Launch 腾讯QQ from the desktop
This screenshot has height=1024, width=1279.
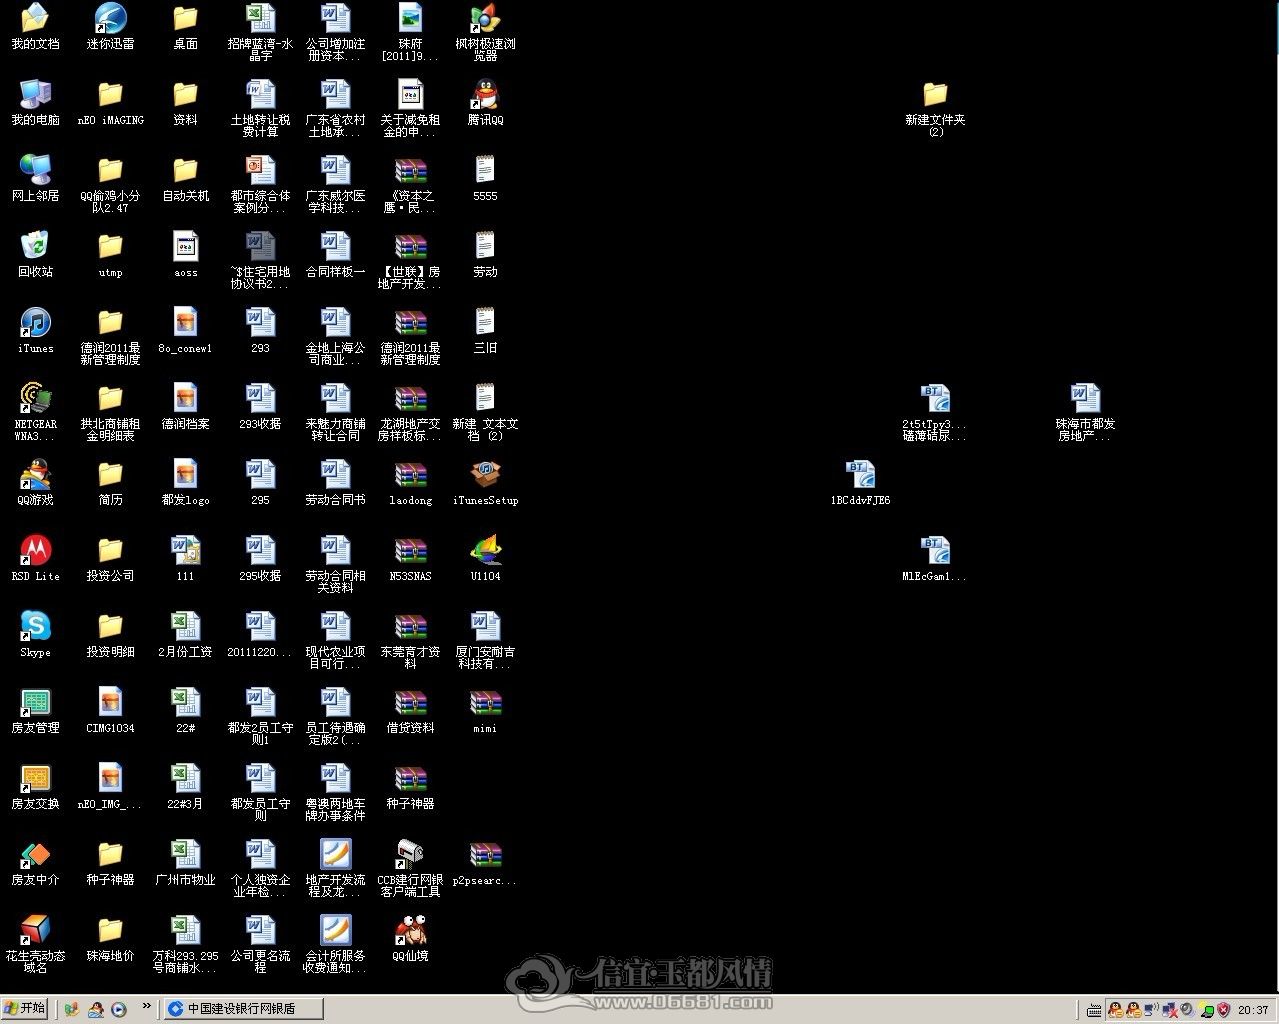(x=485, y=102)
